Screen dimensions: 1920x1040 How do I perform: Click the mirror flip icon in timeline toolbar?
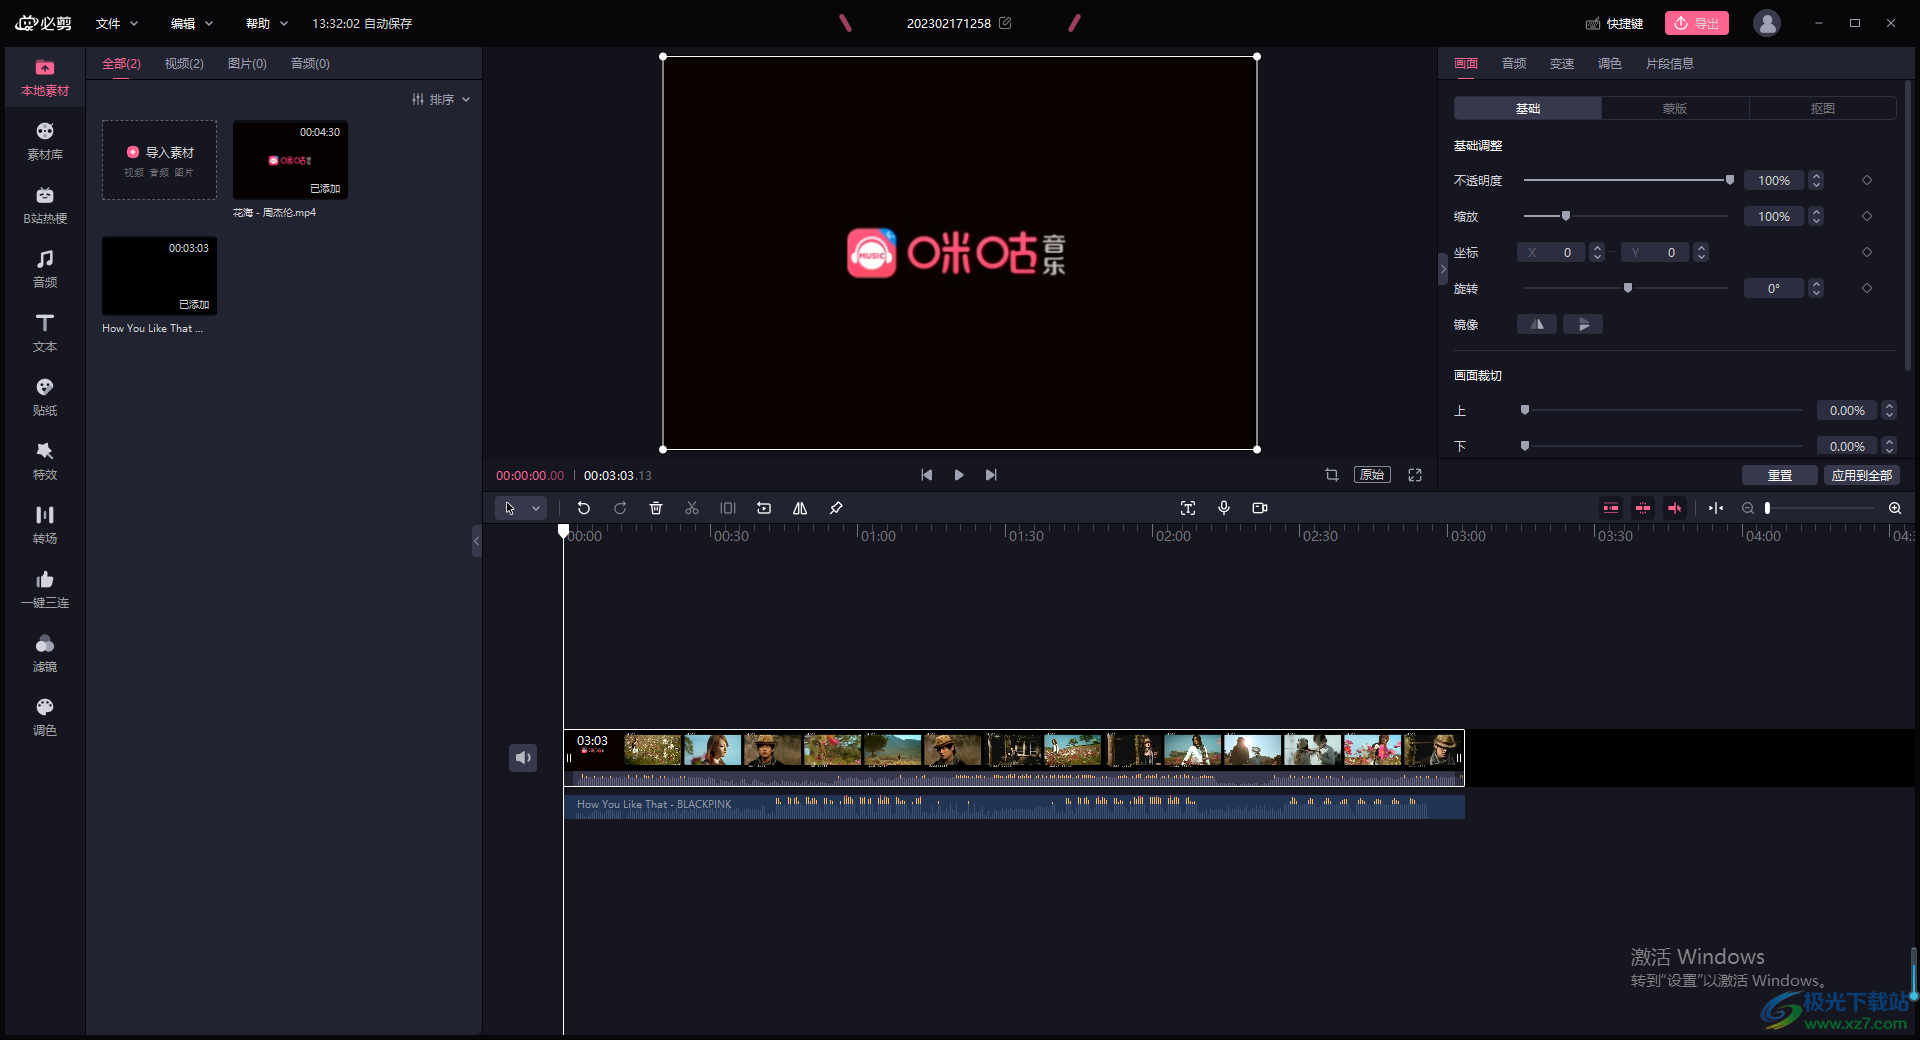coord(800,508)
